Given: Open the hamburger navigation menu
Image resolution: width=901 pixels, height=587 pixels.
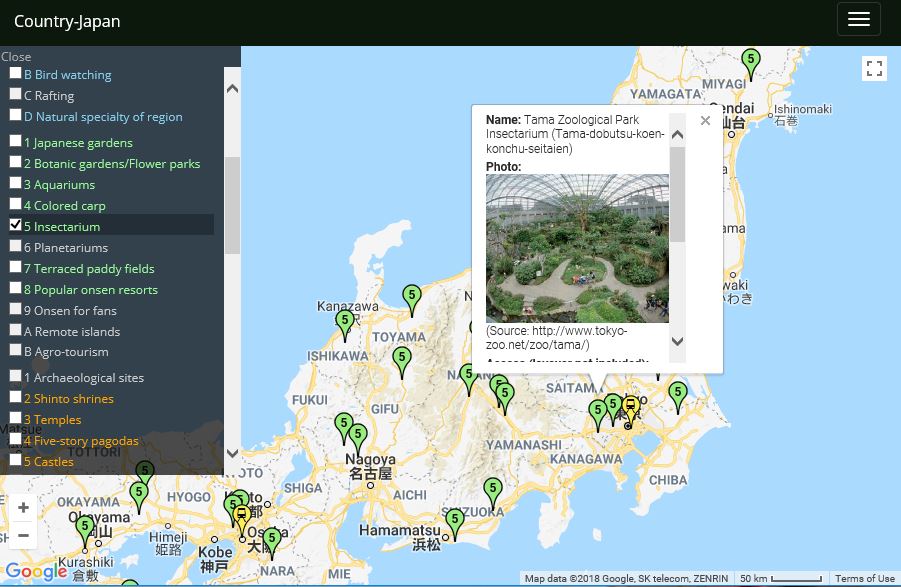Looking at the screenshot, I should tap(858, 19).
